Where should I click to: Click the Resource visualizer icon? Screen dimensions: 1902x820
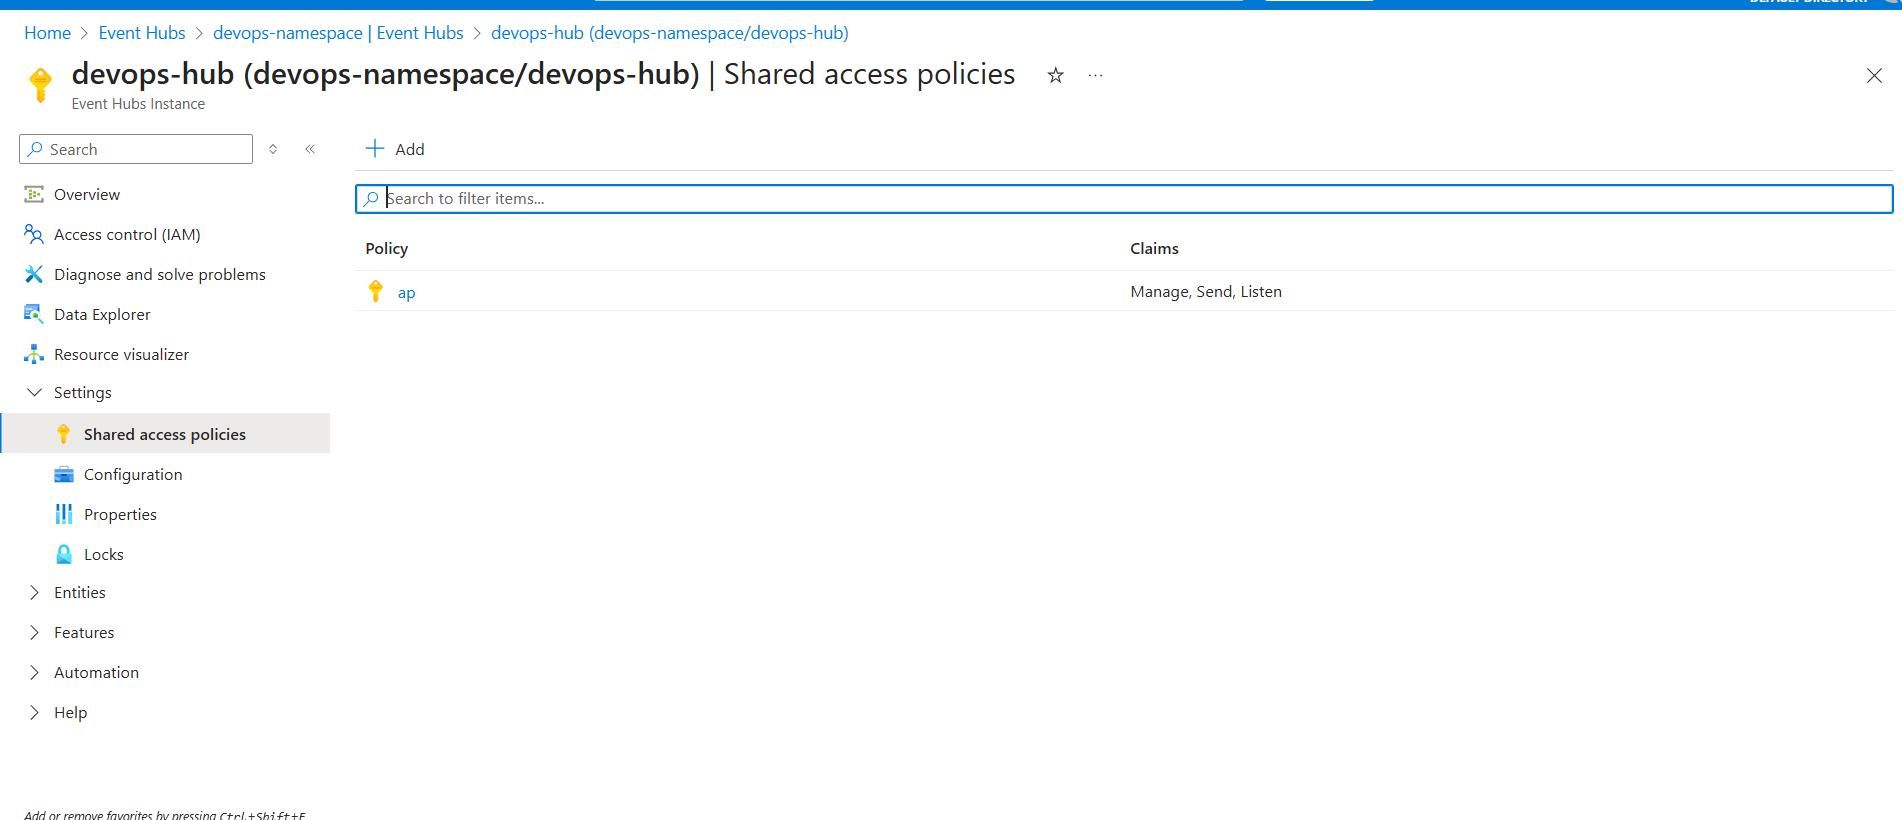tap(34, 354)
